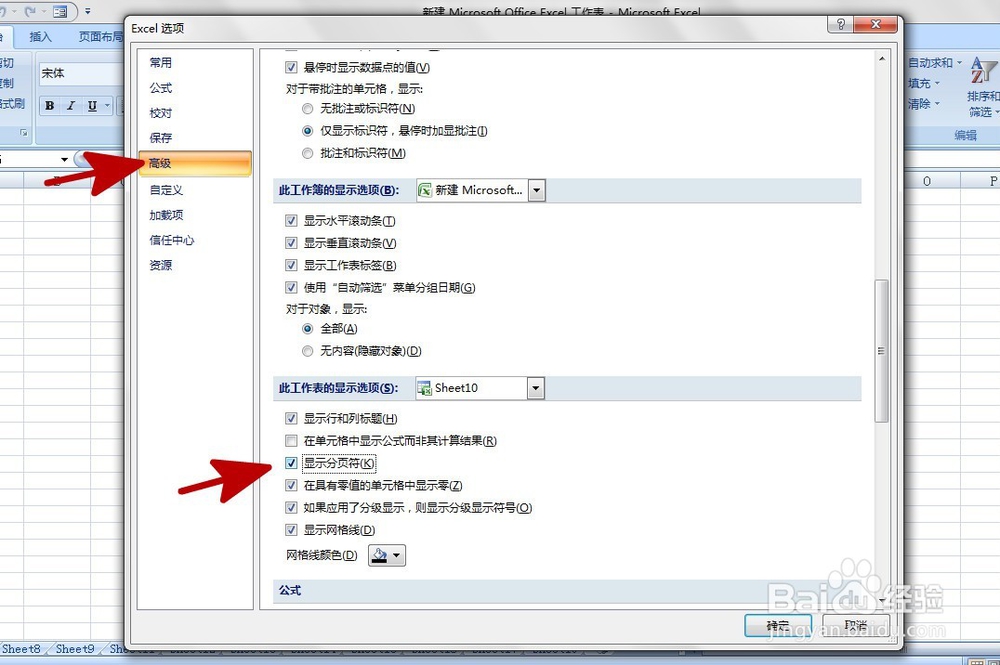The width and height of the screenshot is (1000, 665).
Task: Toggle 显示分页符 checkbox
Action: pos(291,463)
